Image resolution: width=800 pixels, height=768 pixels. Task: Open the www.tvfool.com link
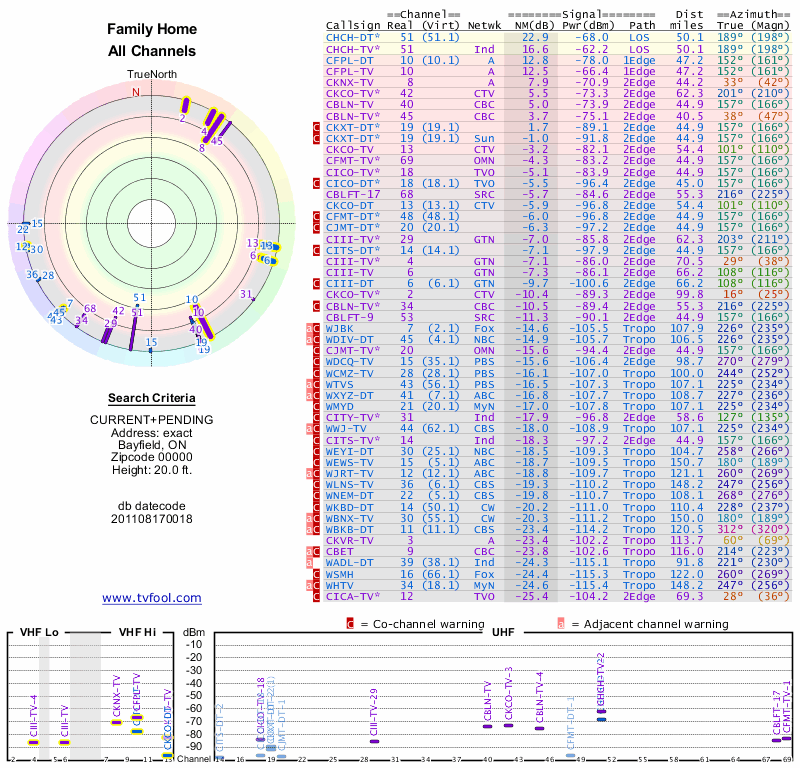pos(151,598)
